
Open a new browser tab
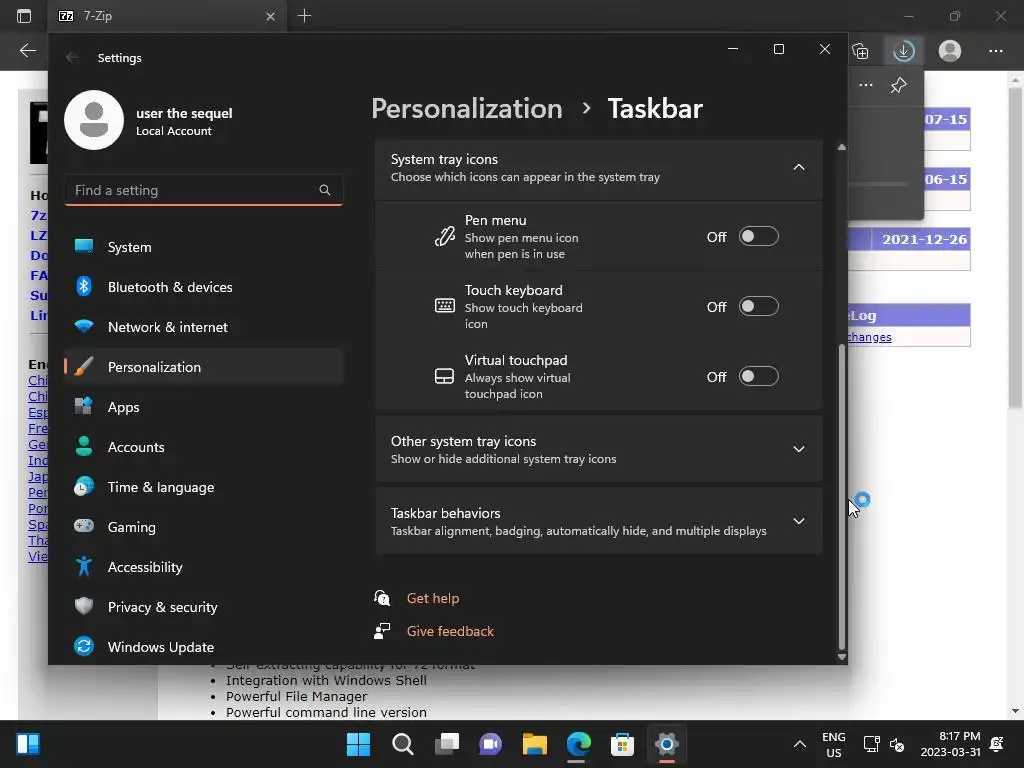tap(304, 16)
